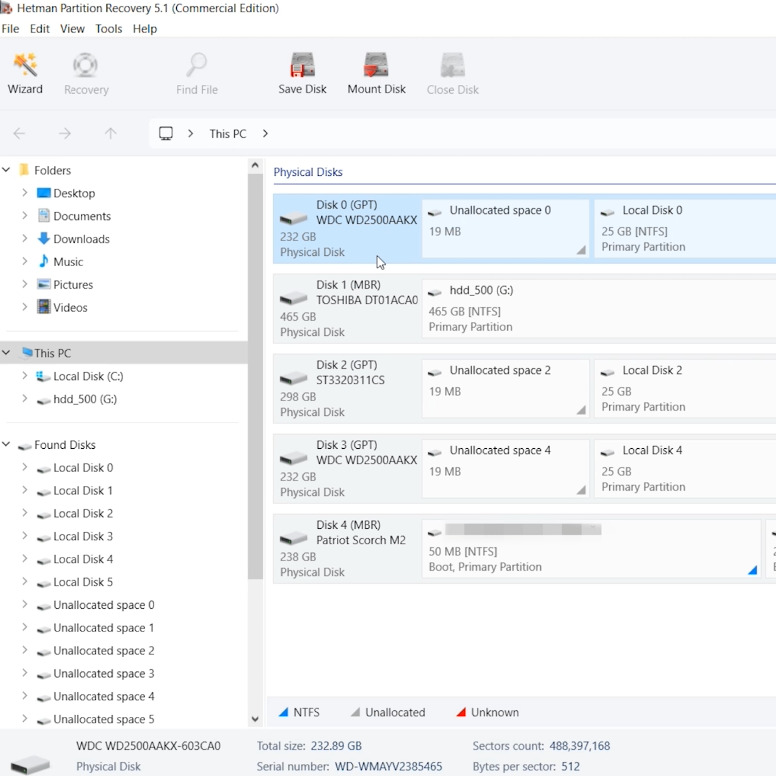
Task: Select Local Disk 5 in tree
Action: point(83,582)
